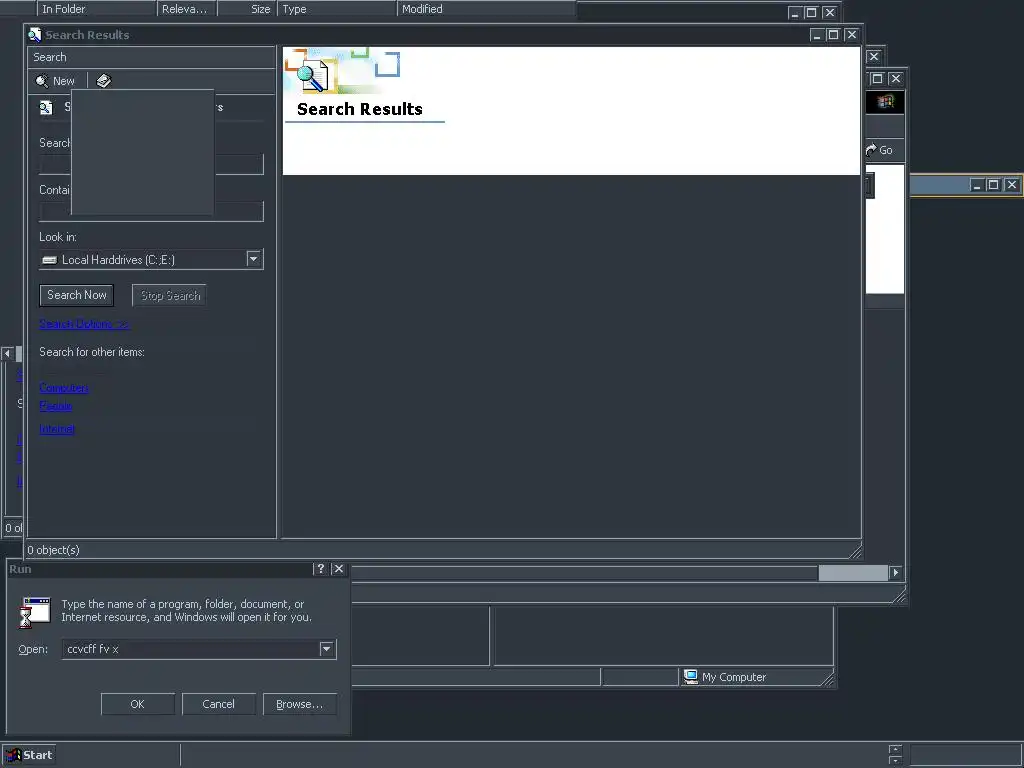The image size is (1024, 768).
Task: Close the Search Results window
Action: click(x=851, y=35)
